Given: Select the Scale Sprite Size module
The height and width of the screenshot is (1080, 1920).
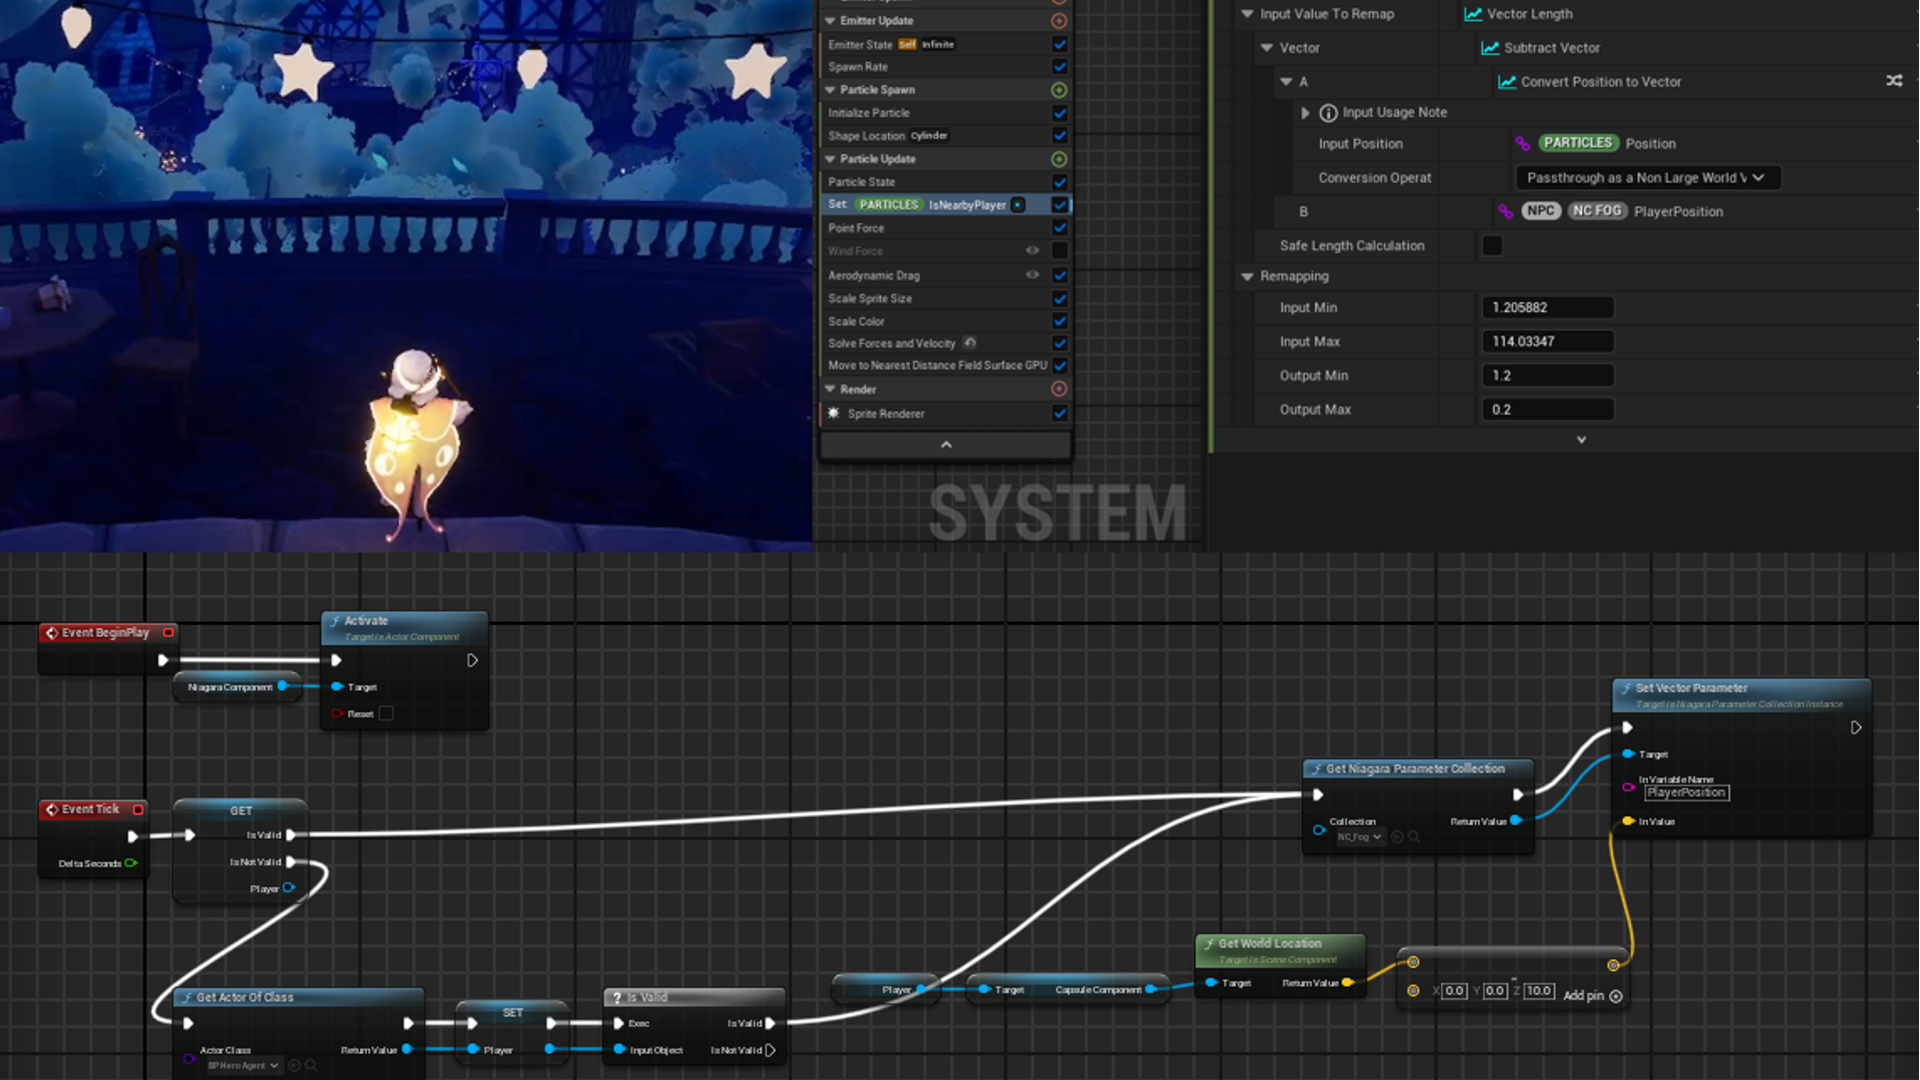Looking at the screenshot, I should click(870, 298).
